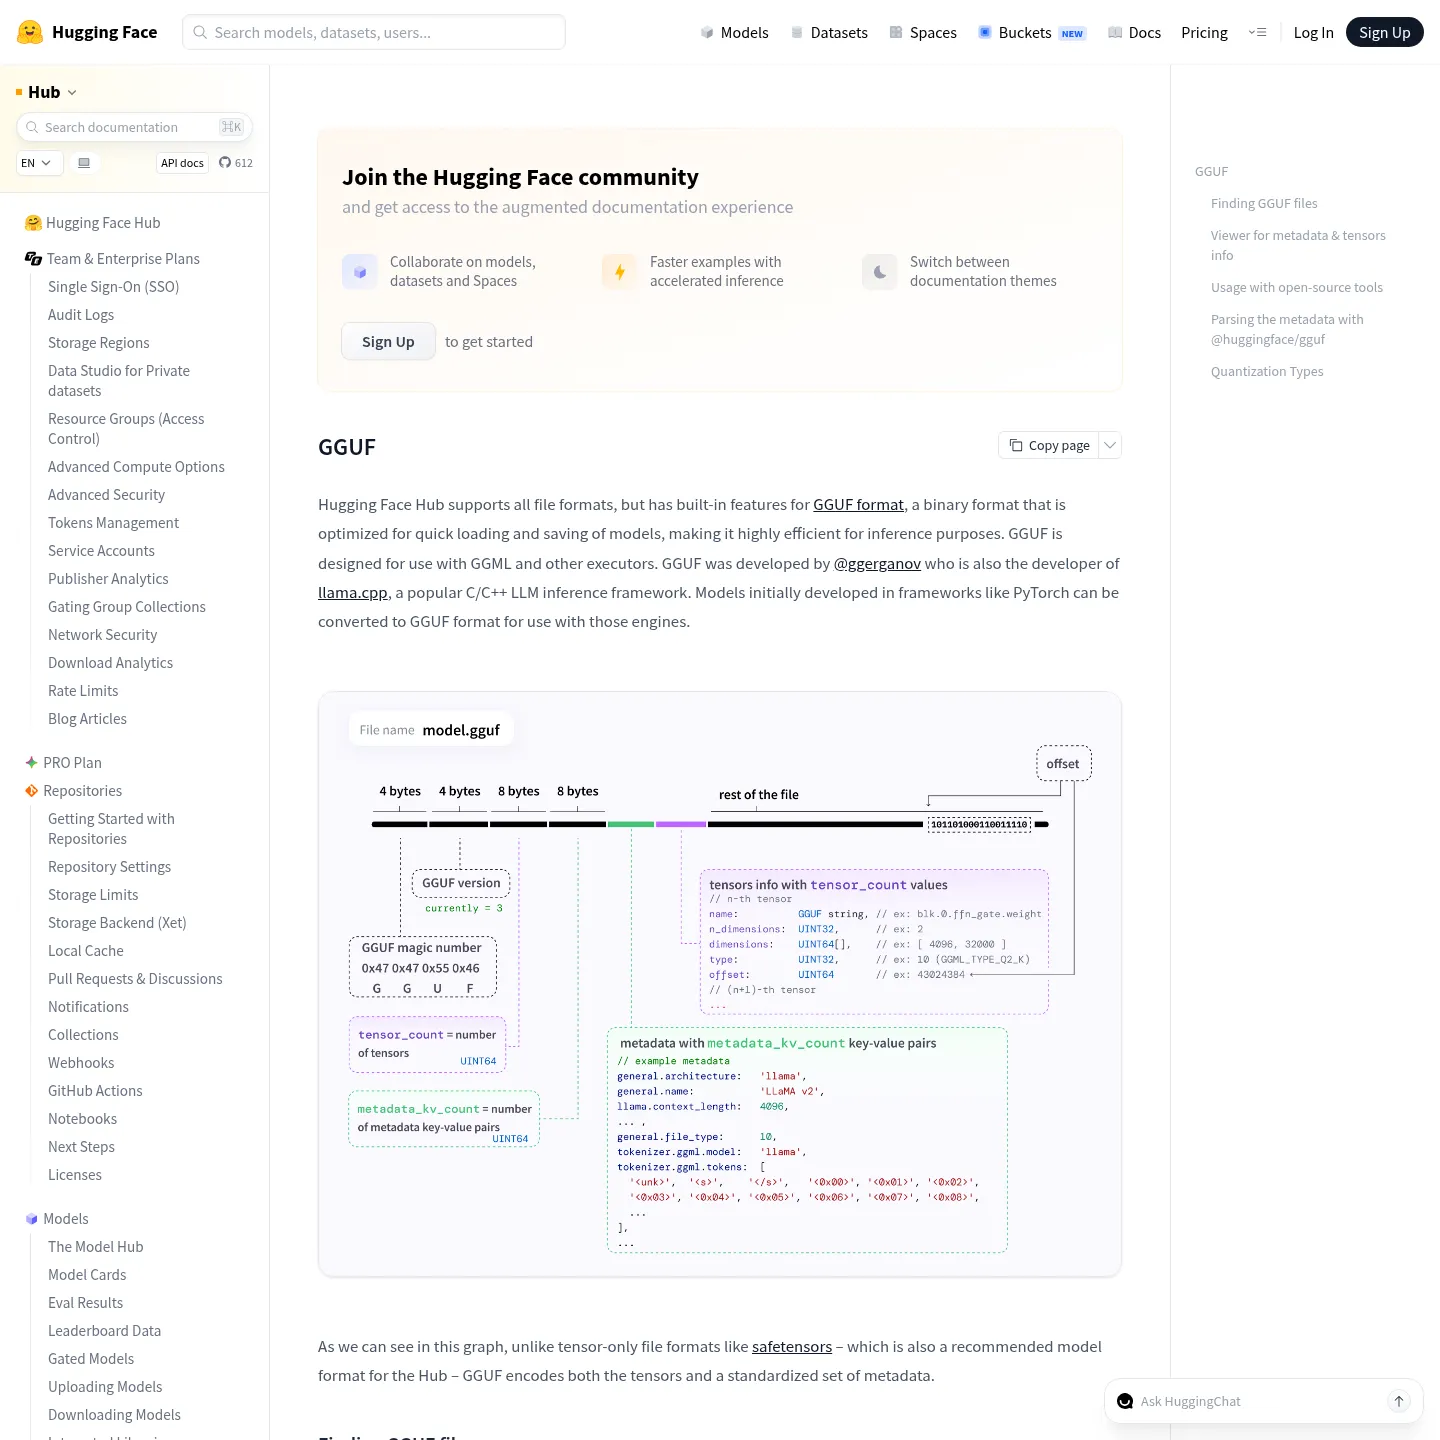Click the Models cube icon in sidebar
This screenshot has width=1440, height=1440.
point(31,1219)
